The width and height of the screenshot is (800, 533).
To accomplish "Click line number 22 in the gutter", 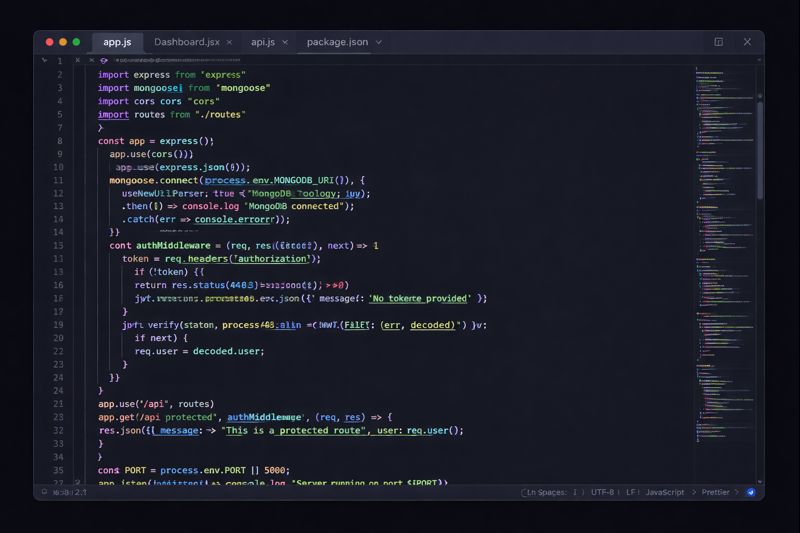I will 59,351.
